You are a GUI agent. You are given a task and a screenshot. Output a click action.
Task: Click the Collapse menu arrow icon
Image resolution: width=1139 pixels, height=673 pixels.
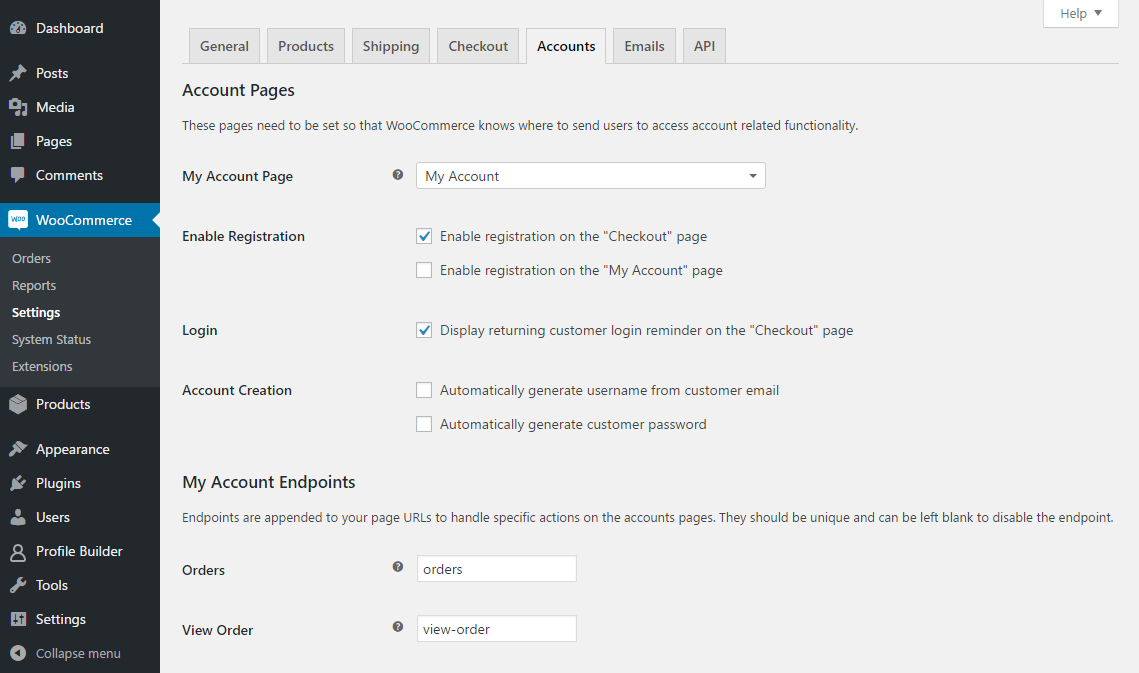point(18,653)
